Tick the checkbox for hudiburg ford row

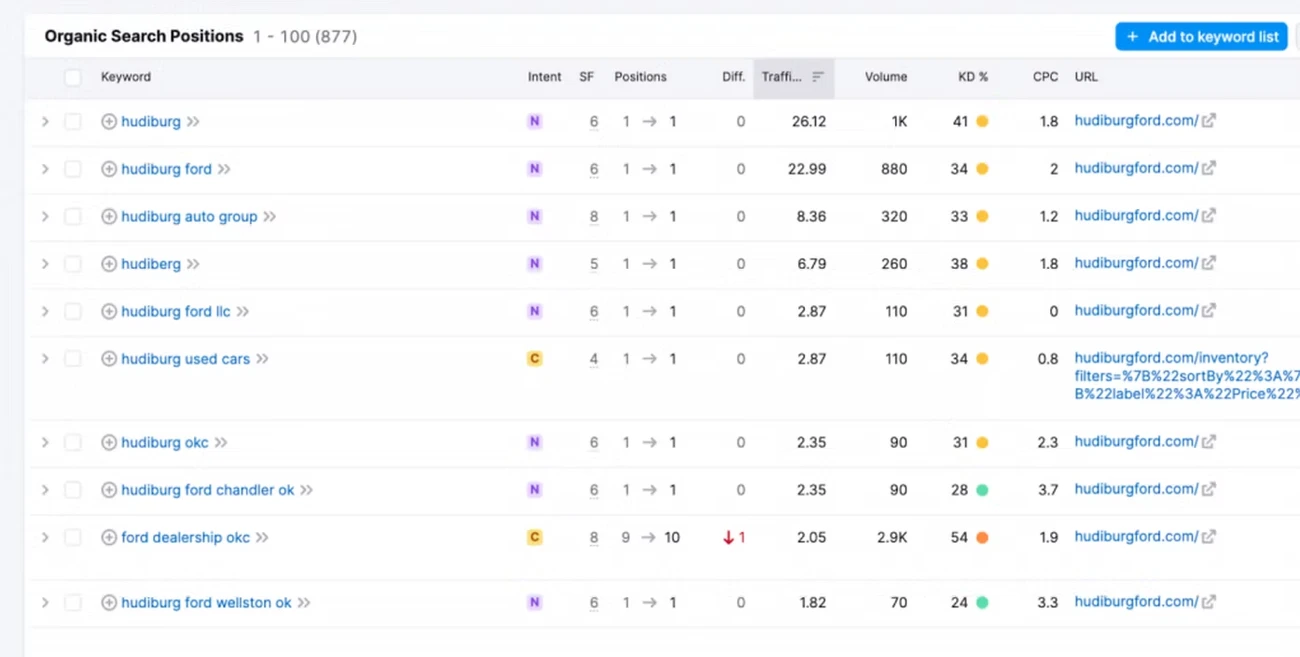(73, 169)
